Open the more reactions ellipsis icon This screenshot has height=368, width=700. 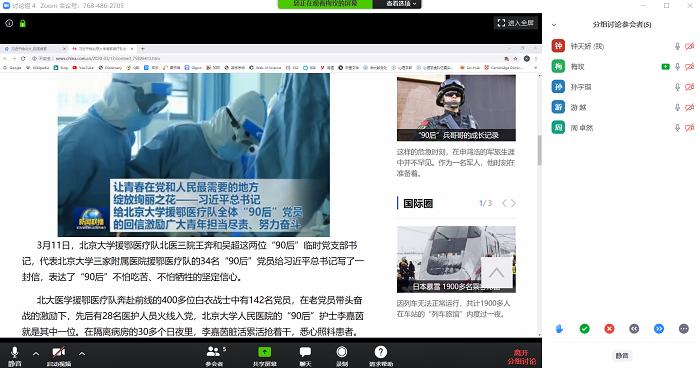[683, 329]
